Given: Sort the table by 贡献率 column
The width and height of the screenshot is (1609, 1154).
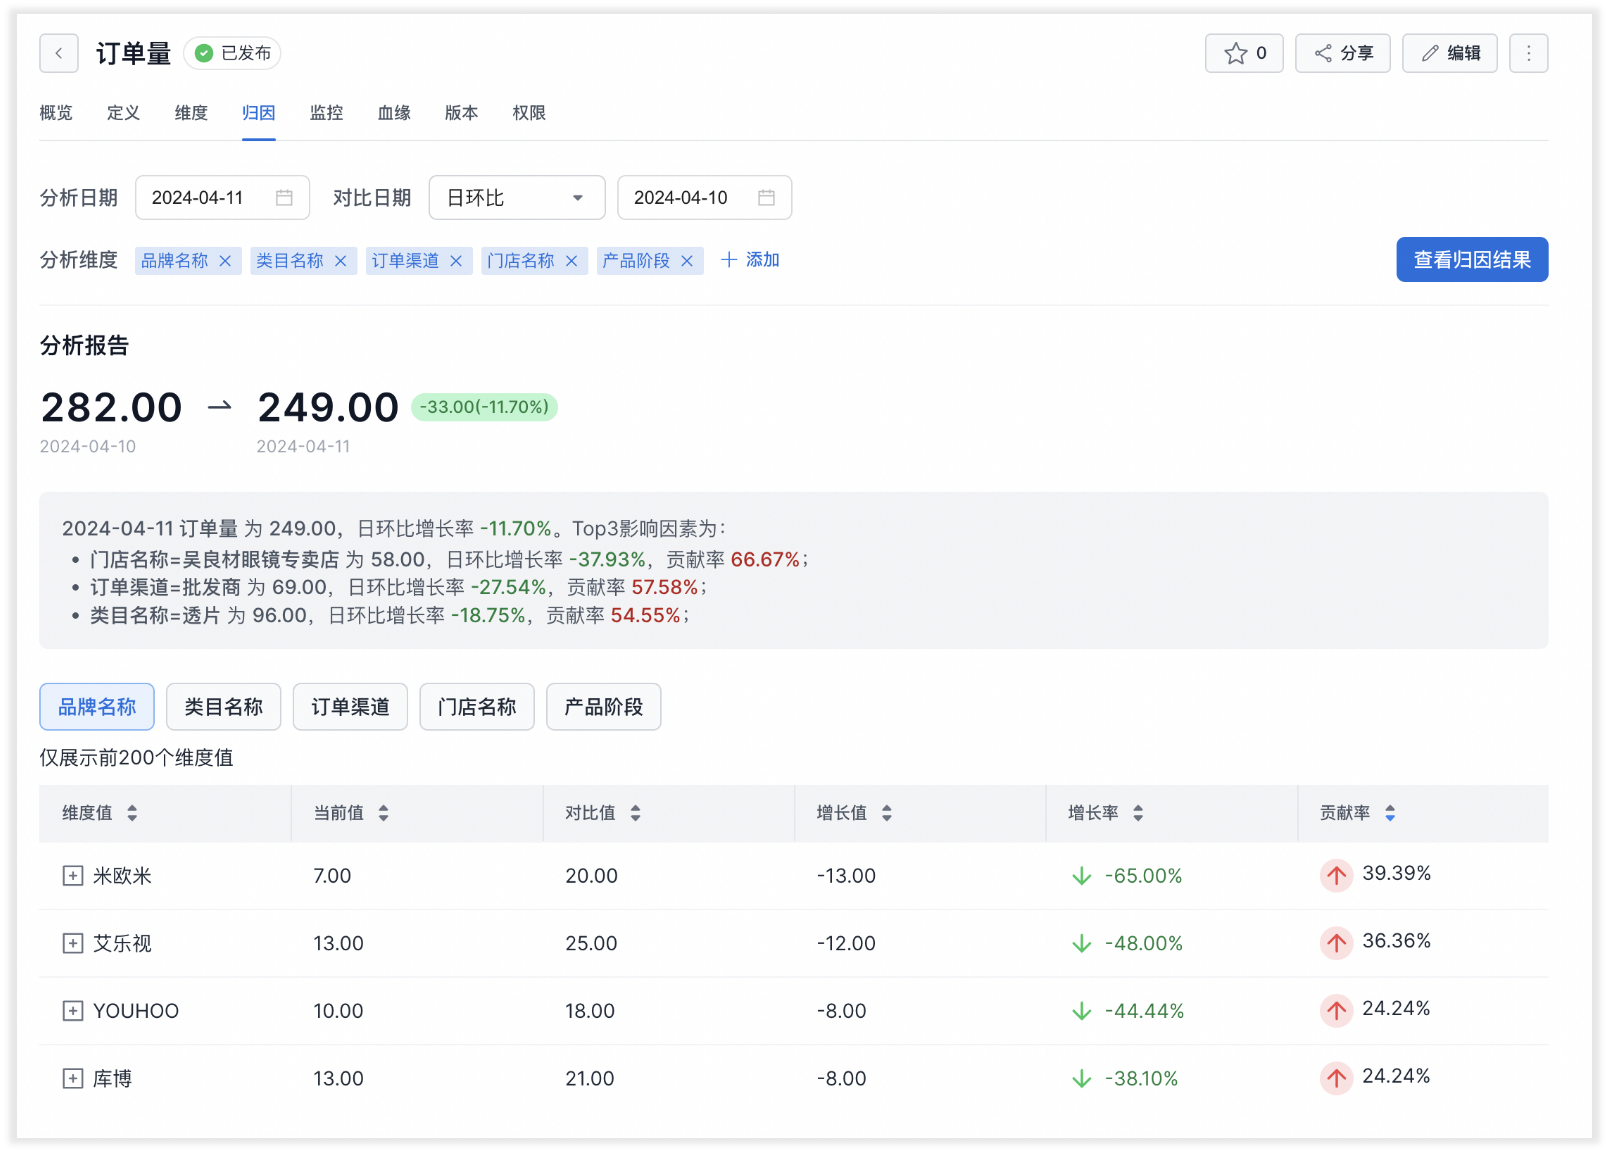Looking at the screenshot, I should pos(1389,814).
